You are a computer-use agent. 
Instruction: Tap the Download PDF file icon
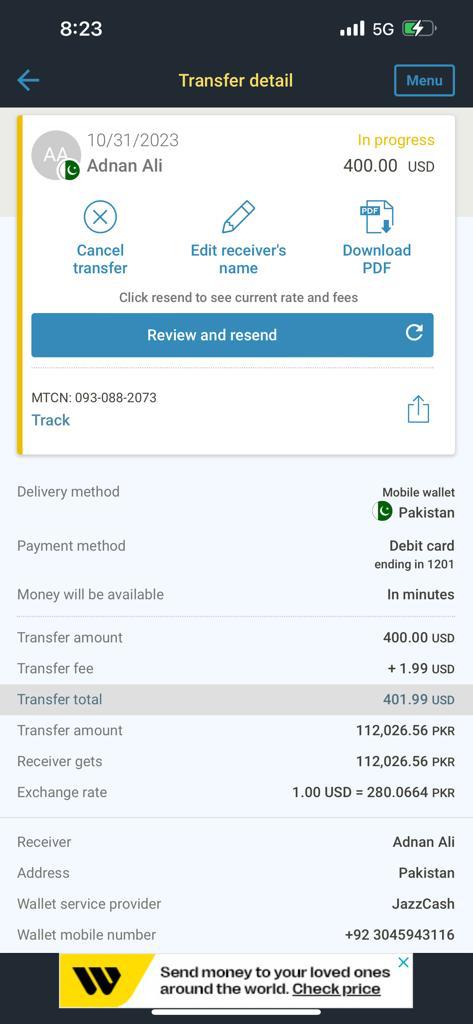[x=377, y=217]
